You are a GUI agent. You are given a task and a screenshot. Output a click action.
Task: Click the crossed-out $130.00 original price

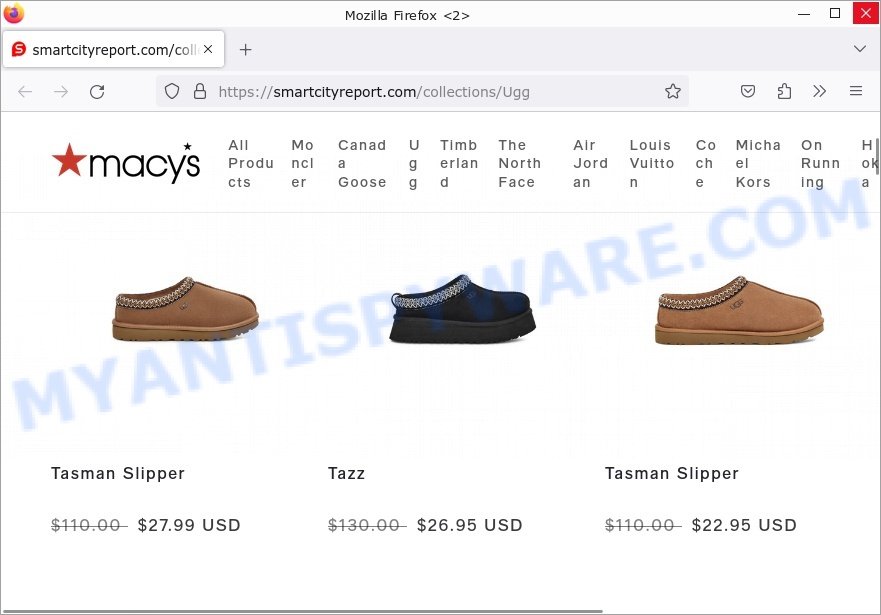(367, 525)
